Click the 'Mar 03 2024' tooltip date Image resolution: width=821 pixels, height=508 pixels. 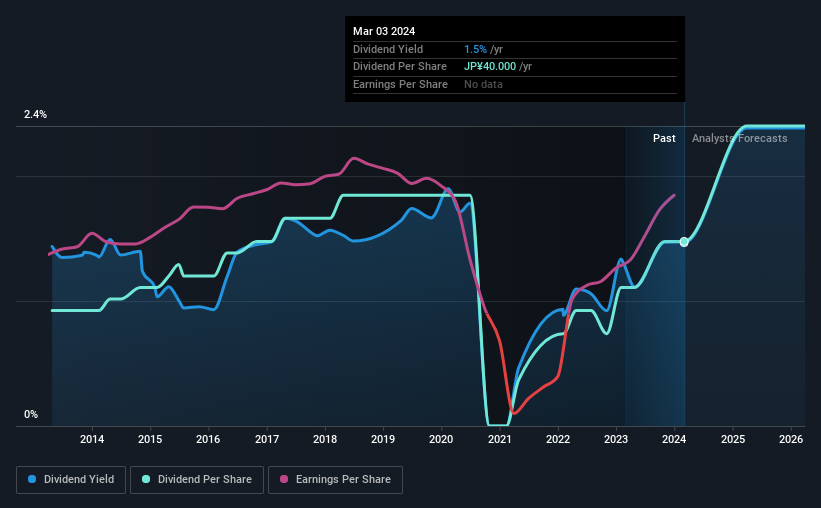coord(384,31)
